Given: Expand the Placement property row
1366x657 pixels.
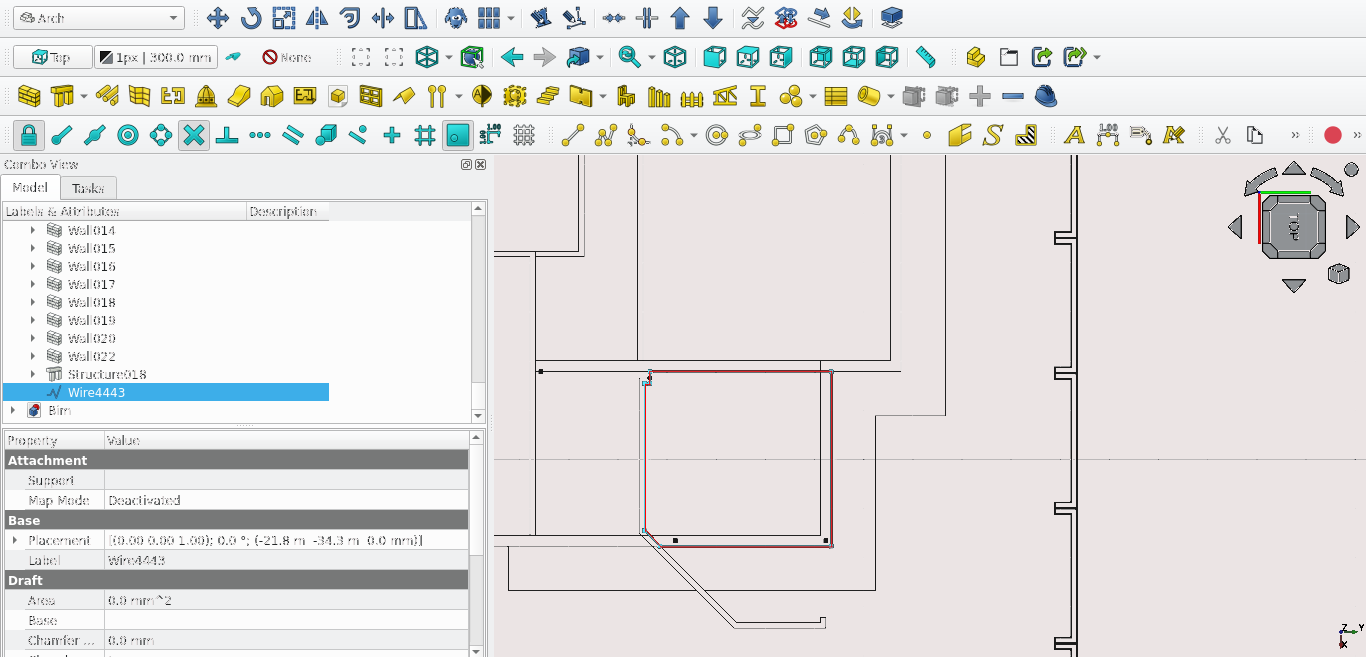Looking at the screenshot, I should (14, 541).
